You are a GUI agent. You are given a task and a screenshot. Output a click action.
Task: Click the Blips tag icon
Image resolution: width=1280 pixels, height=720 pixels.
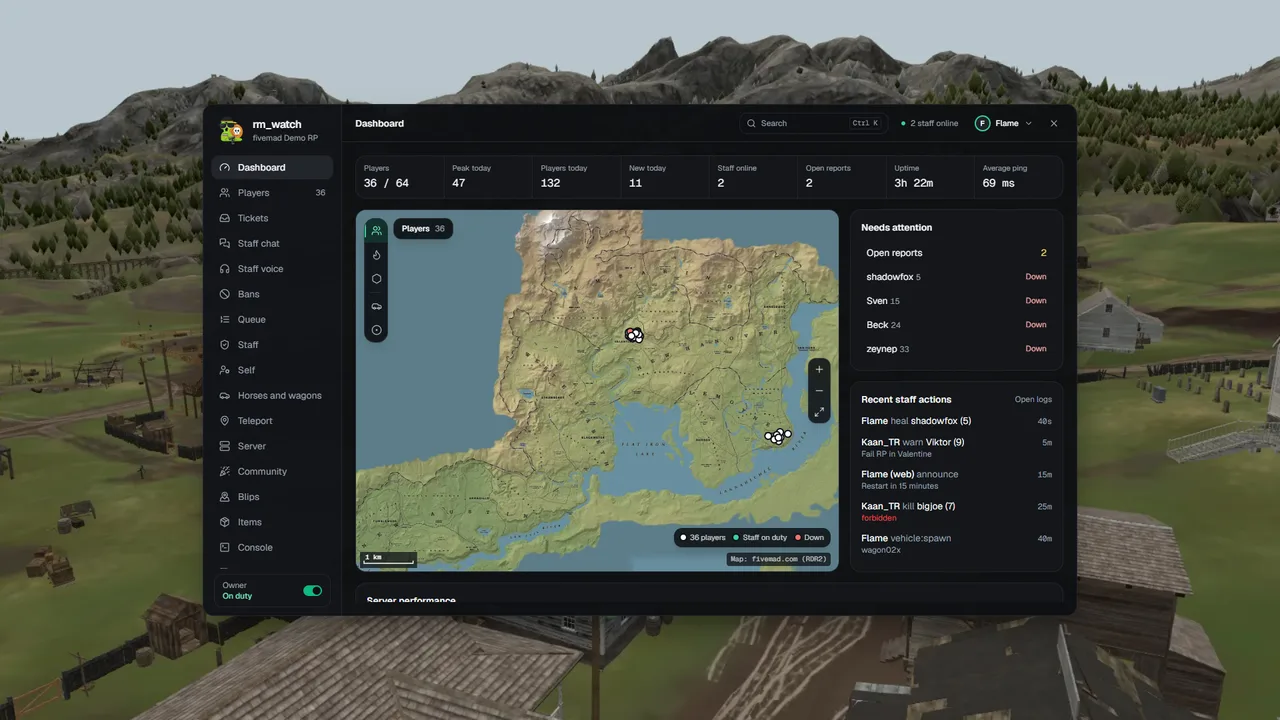tap(225, 497)
